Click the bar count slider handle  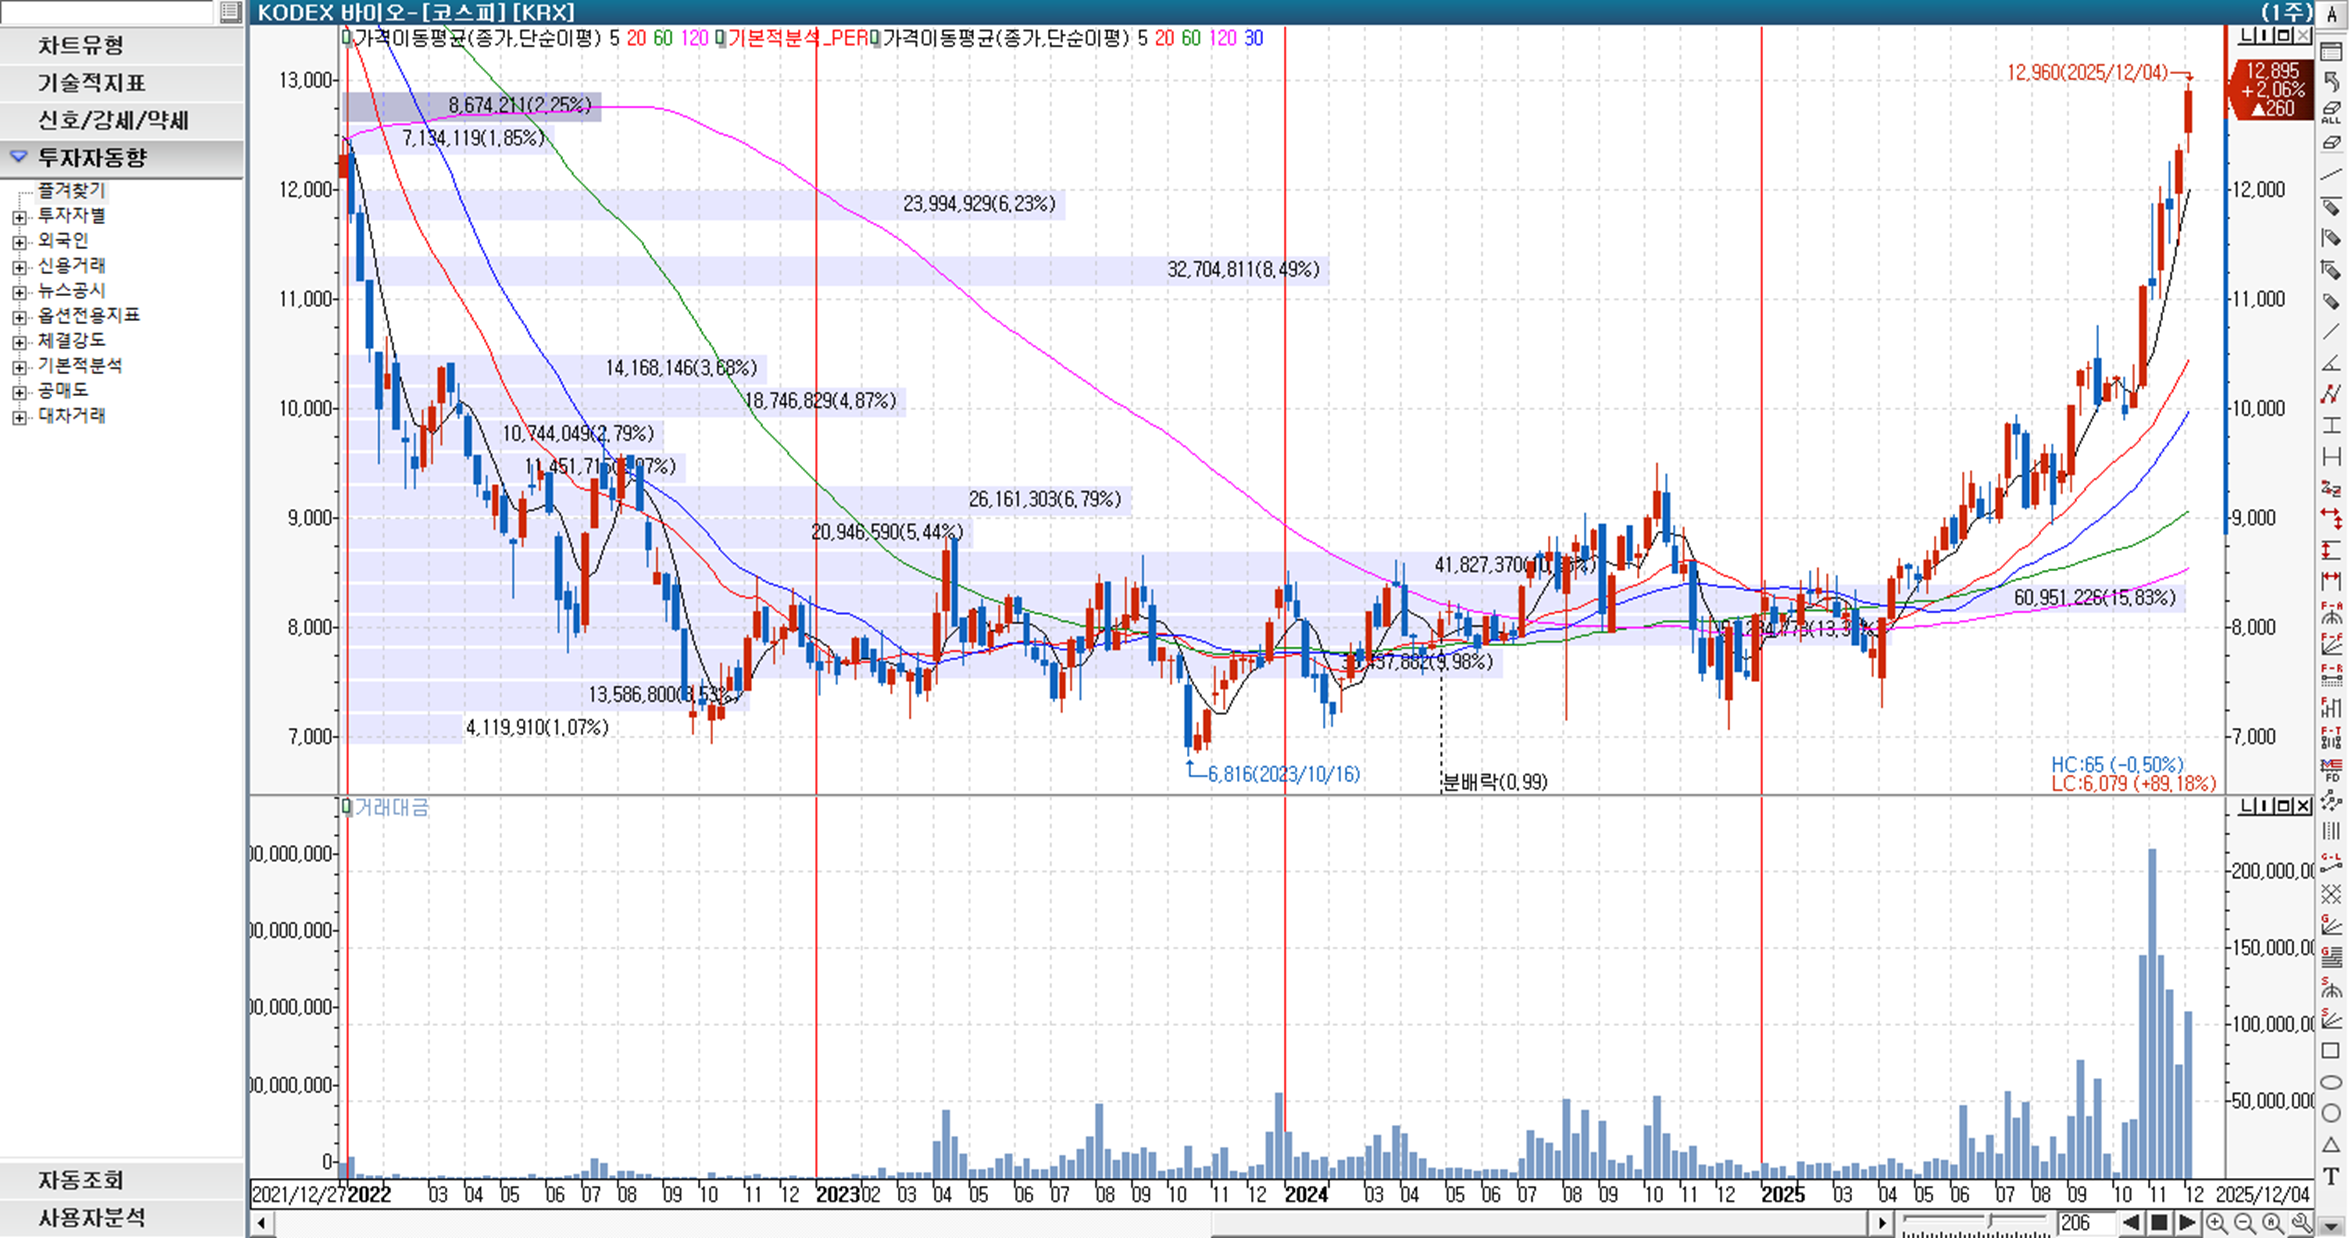(x=1992, y=1222)
